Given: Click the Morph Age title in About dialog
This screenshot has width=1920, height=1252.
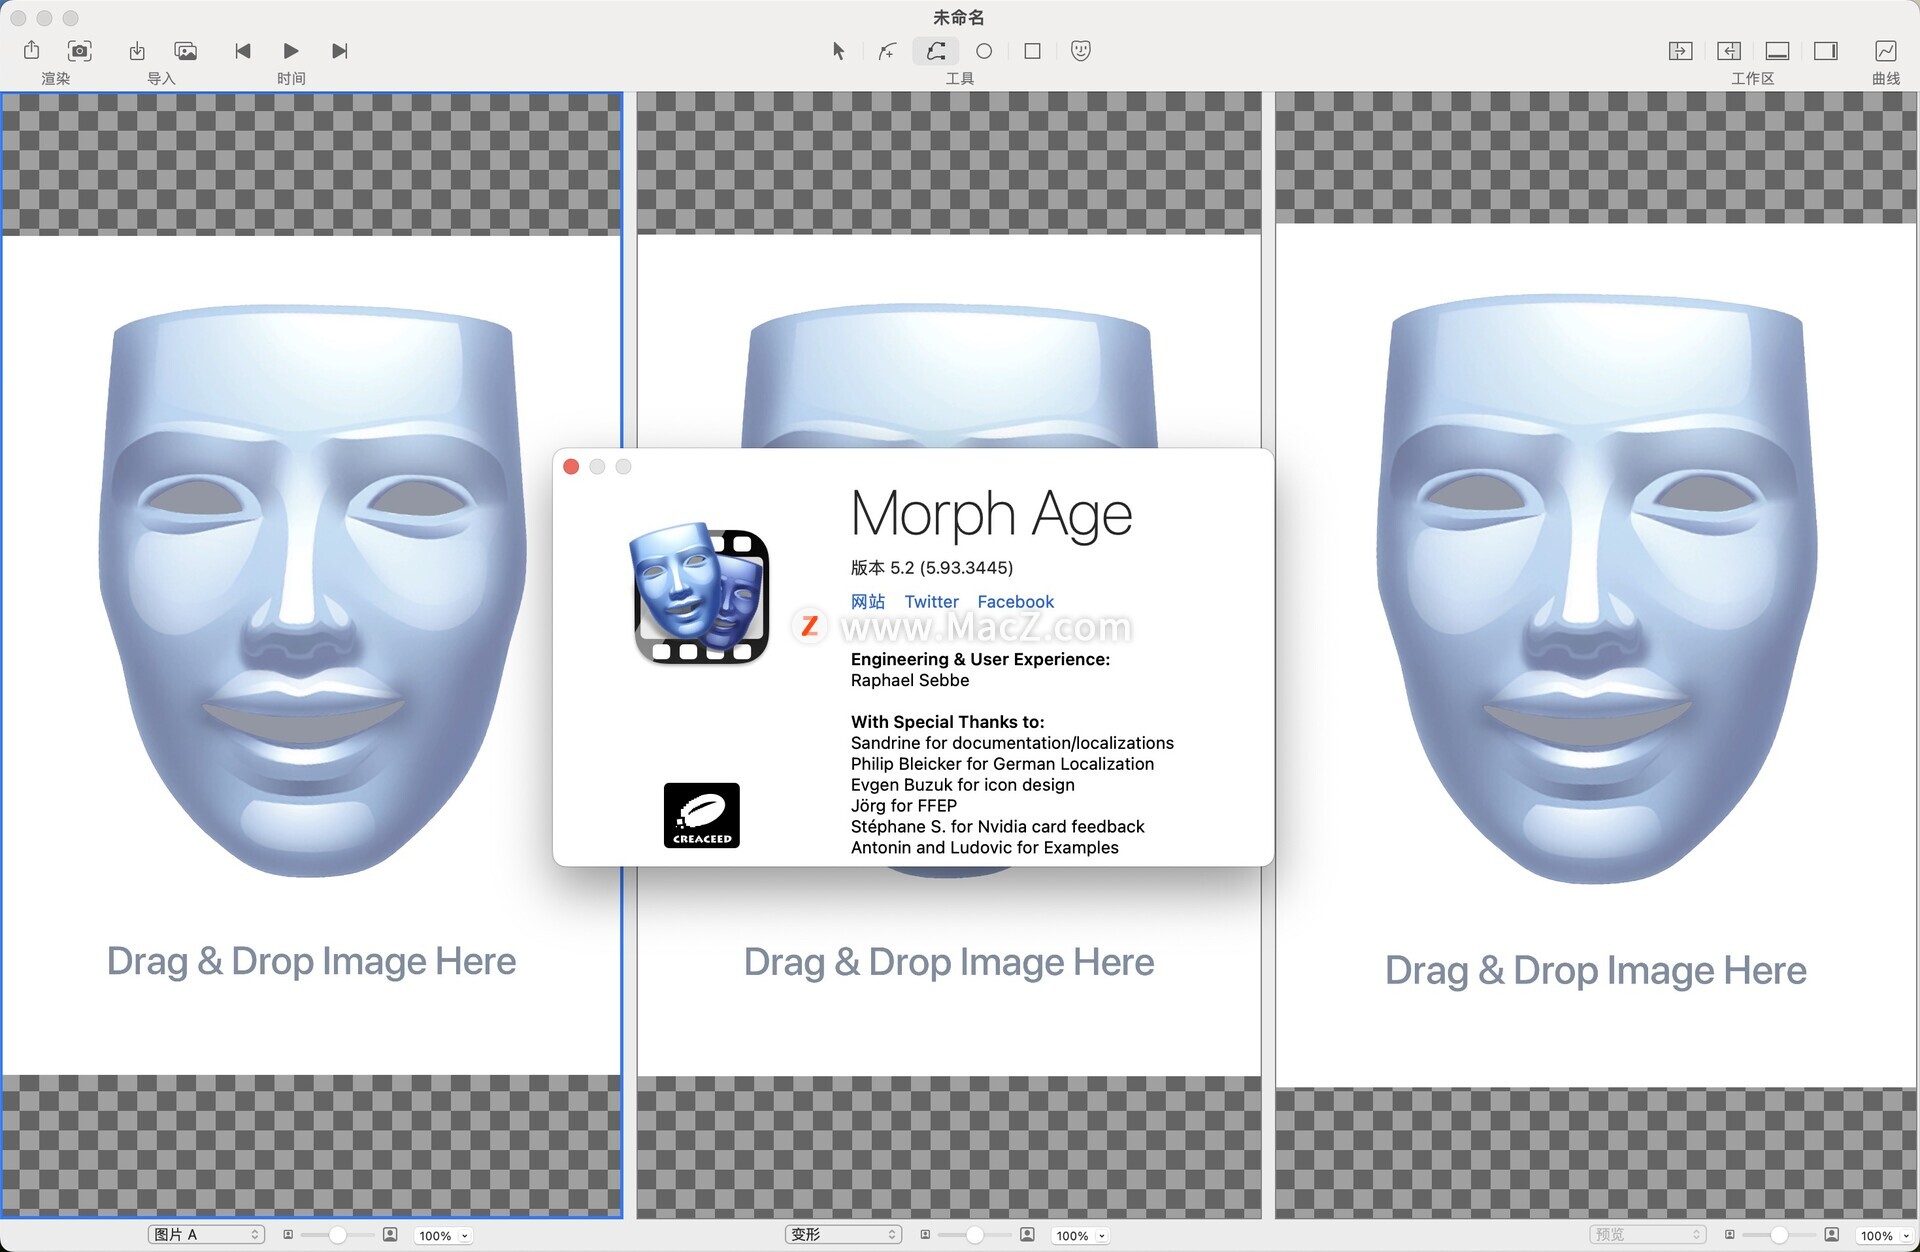Looking at the screenshot, I should pos(991,515).
